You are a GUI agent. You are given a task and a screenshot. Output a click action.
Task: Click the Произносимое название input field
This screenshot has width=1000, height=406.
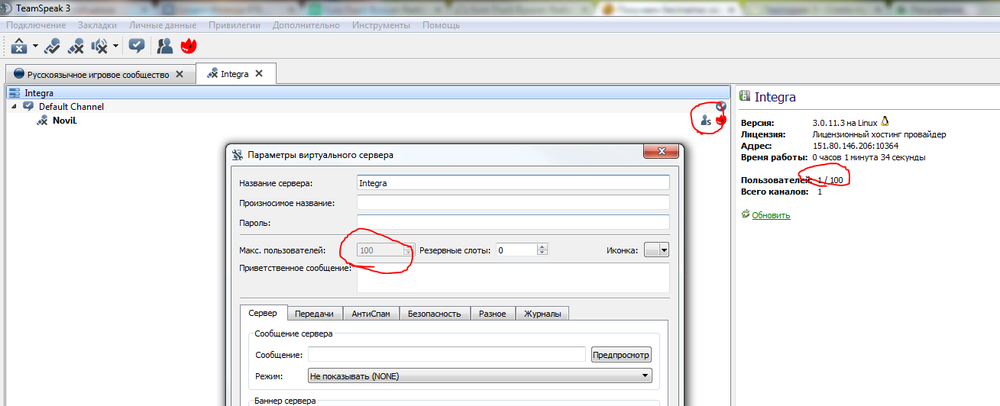[x=513, y=203]
